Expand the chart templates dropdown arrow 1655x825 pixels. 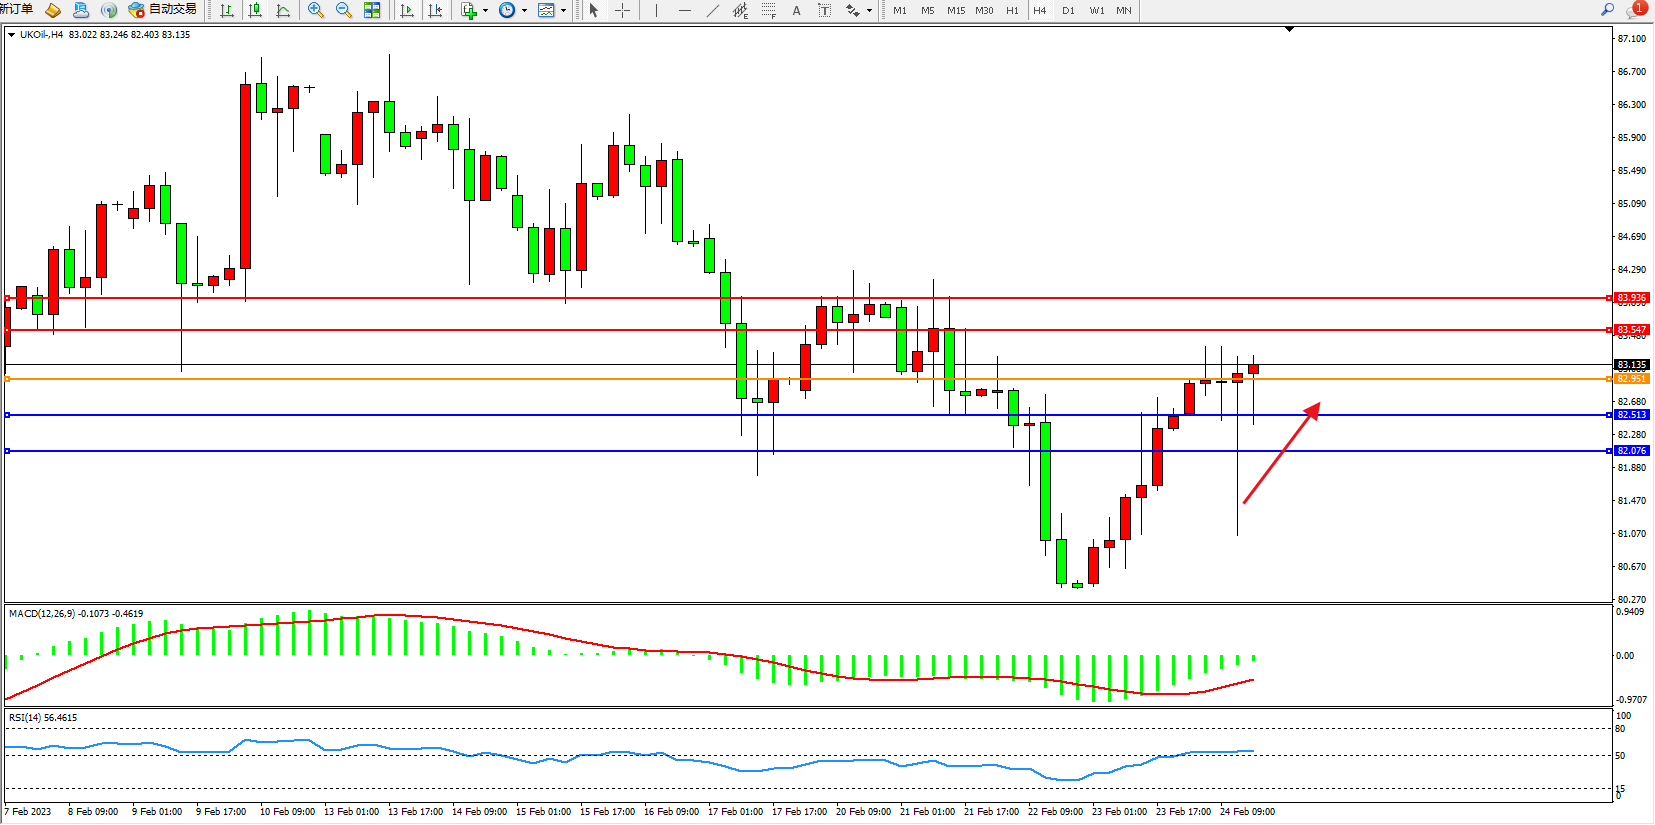pyautogui.click(x=564, y=11)
